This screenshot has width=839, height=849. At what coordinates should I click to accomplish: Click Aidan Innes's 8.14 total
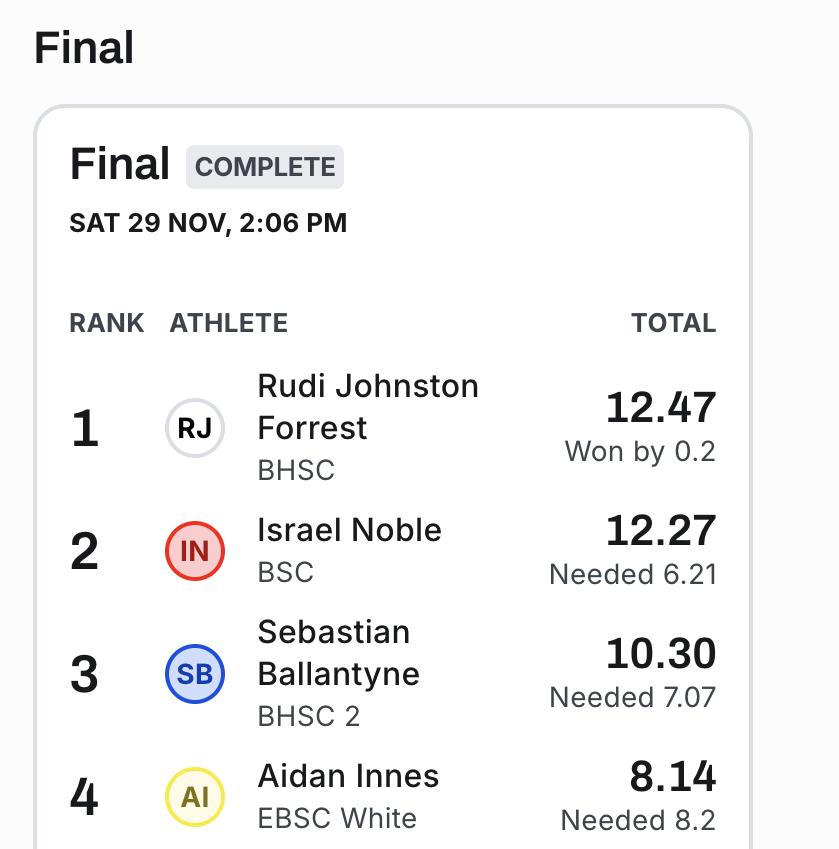pyautogui.click(x=672, y=777)
